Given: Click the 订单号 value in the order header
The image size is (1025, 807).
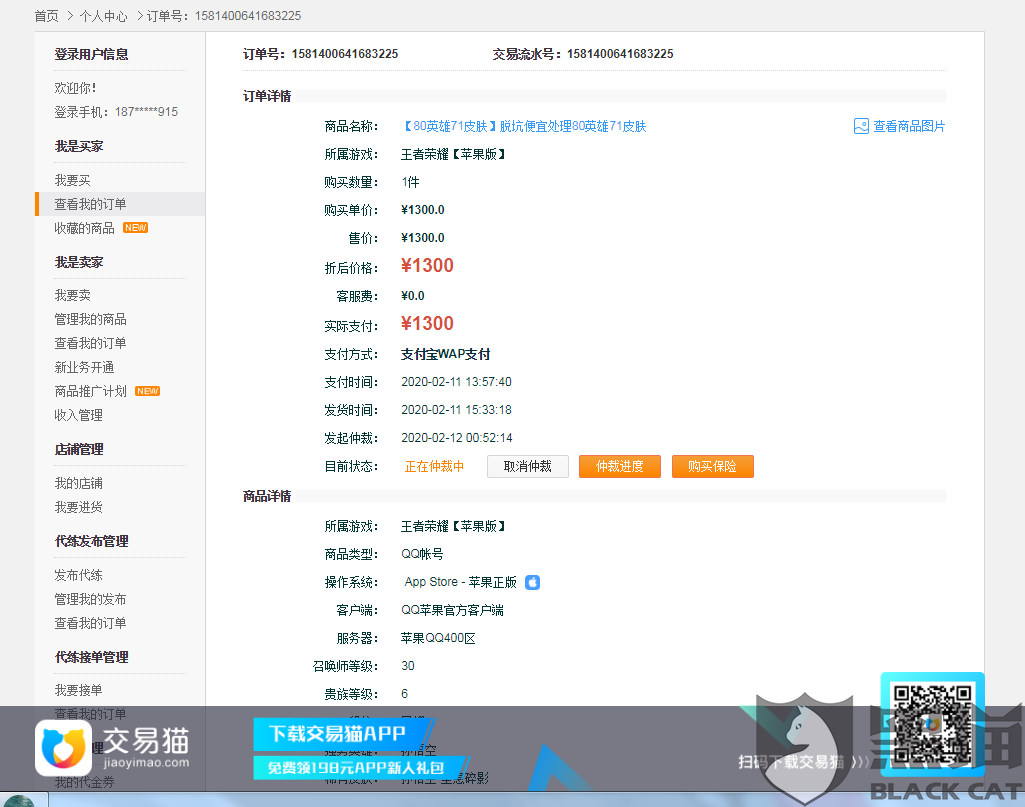Looking at the screenshot, I should coord(345,54).
